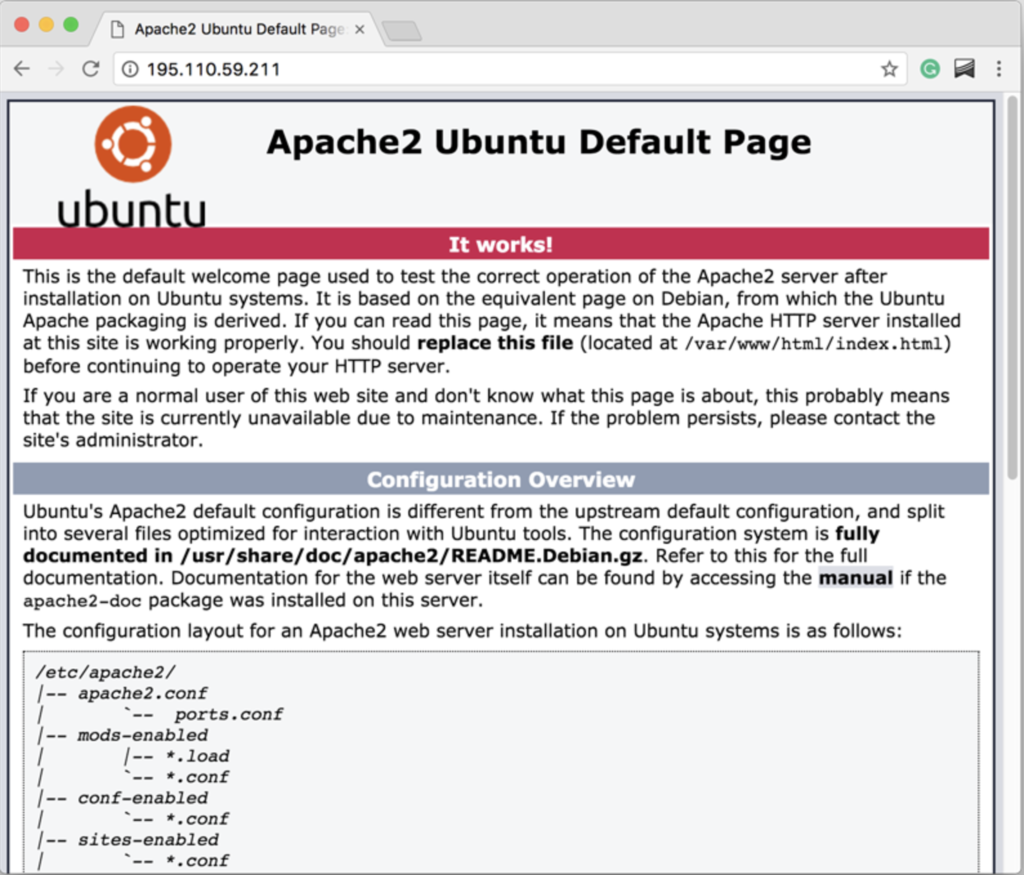Viewport: 1024px width, 875px height.
Task: Click the green maximize window button
Action: tap(71, 25)
